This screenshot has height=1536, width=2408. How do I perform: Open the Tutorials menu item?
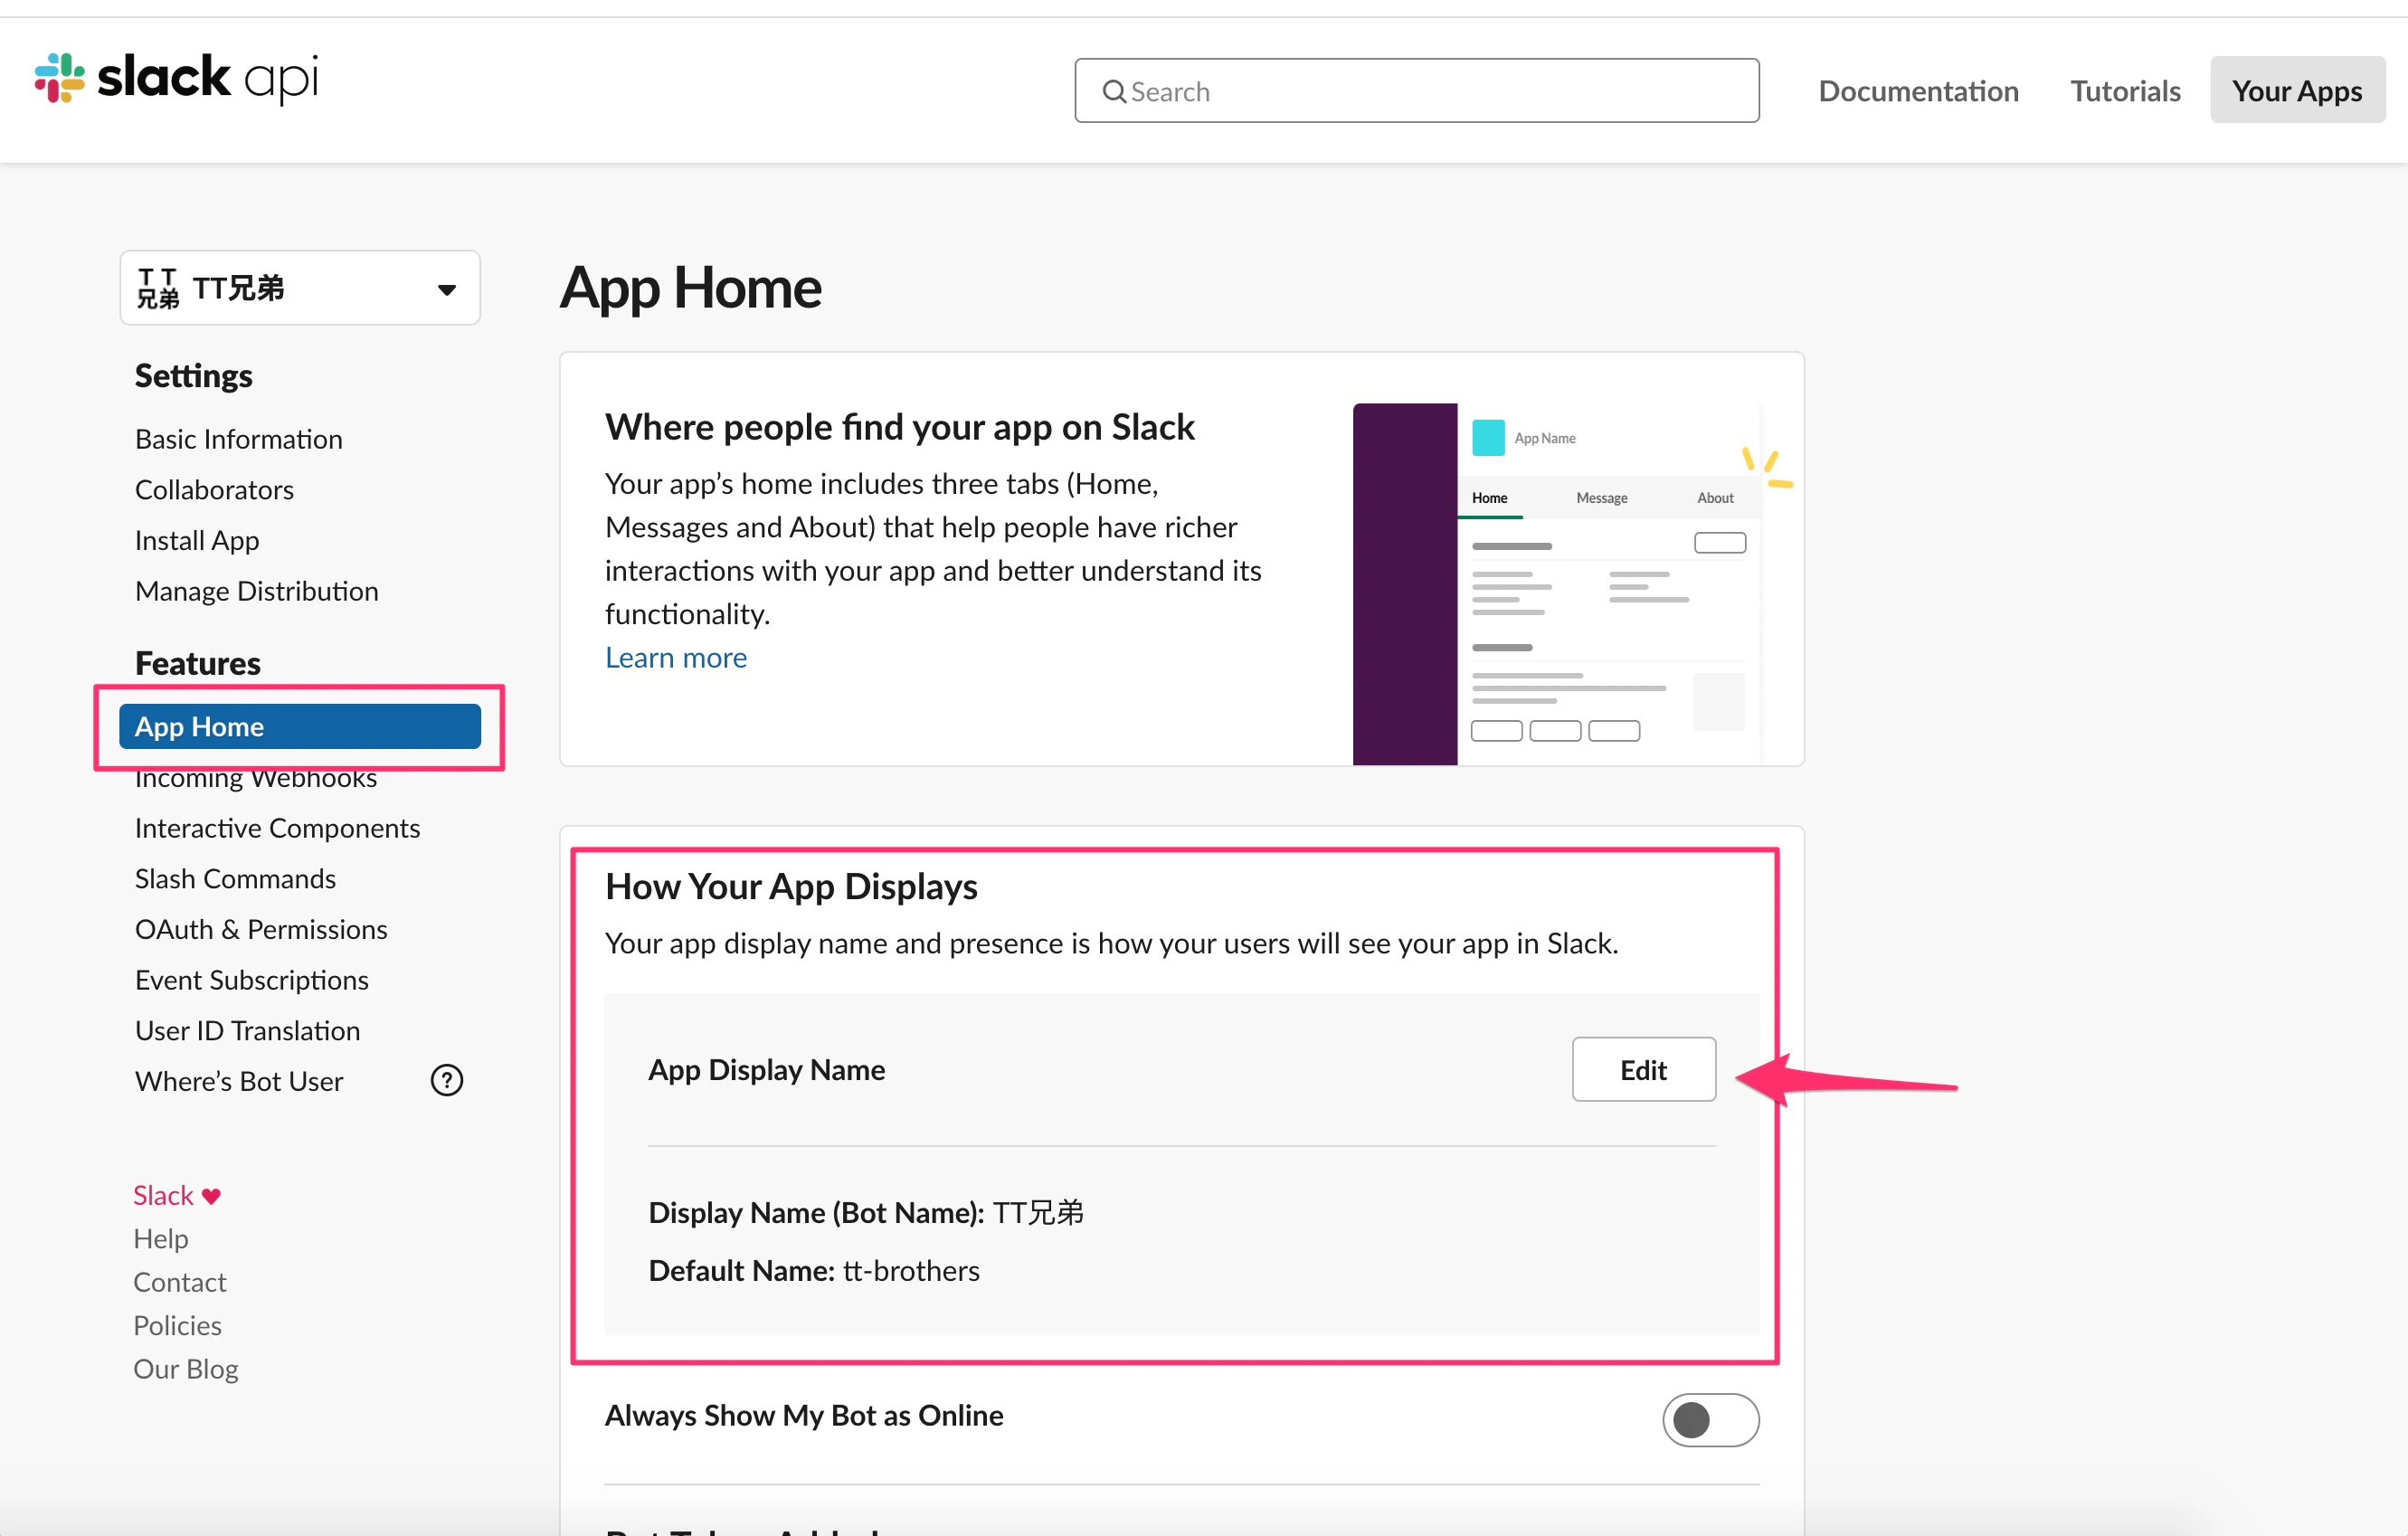coord(2125,91)
